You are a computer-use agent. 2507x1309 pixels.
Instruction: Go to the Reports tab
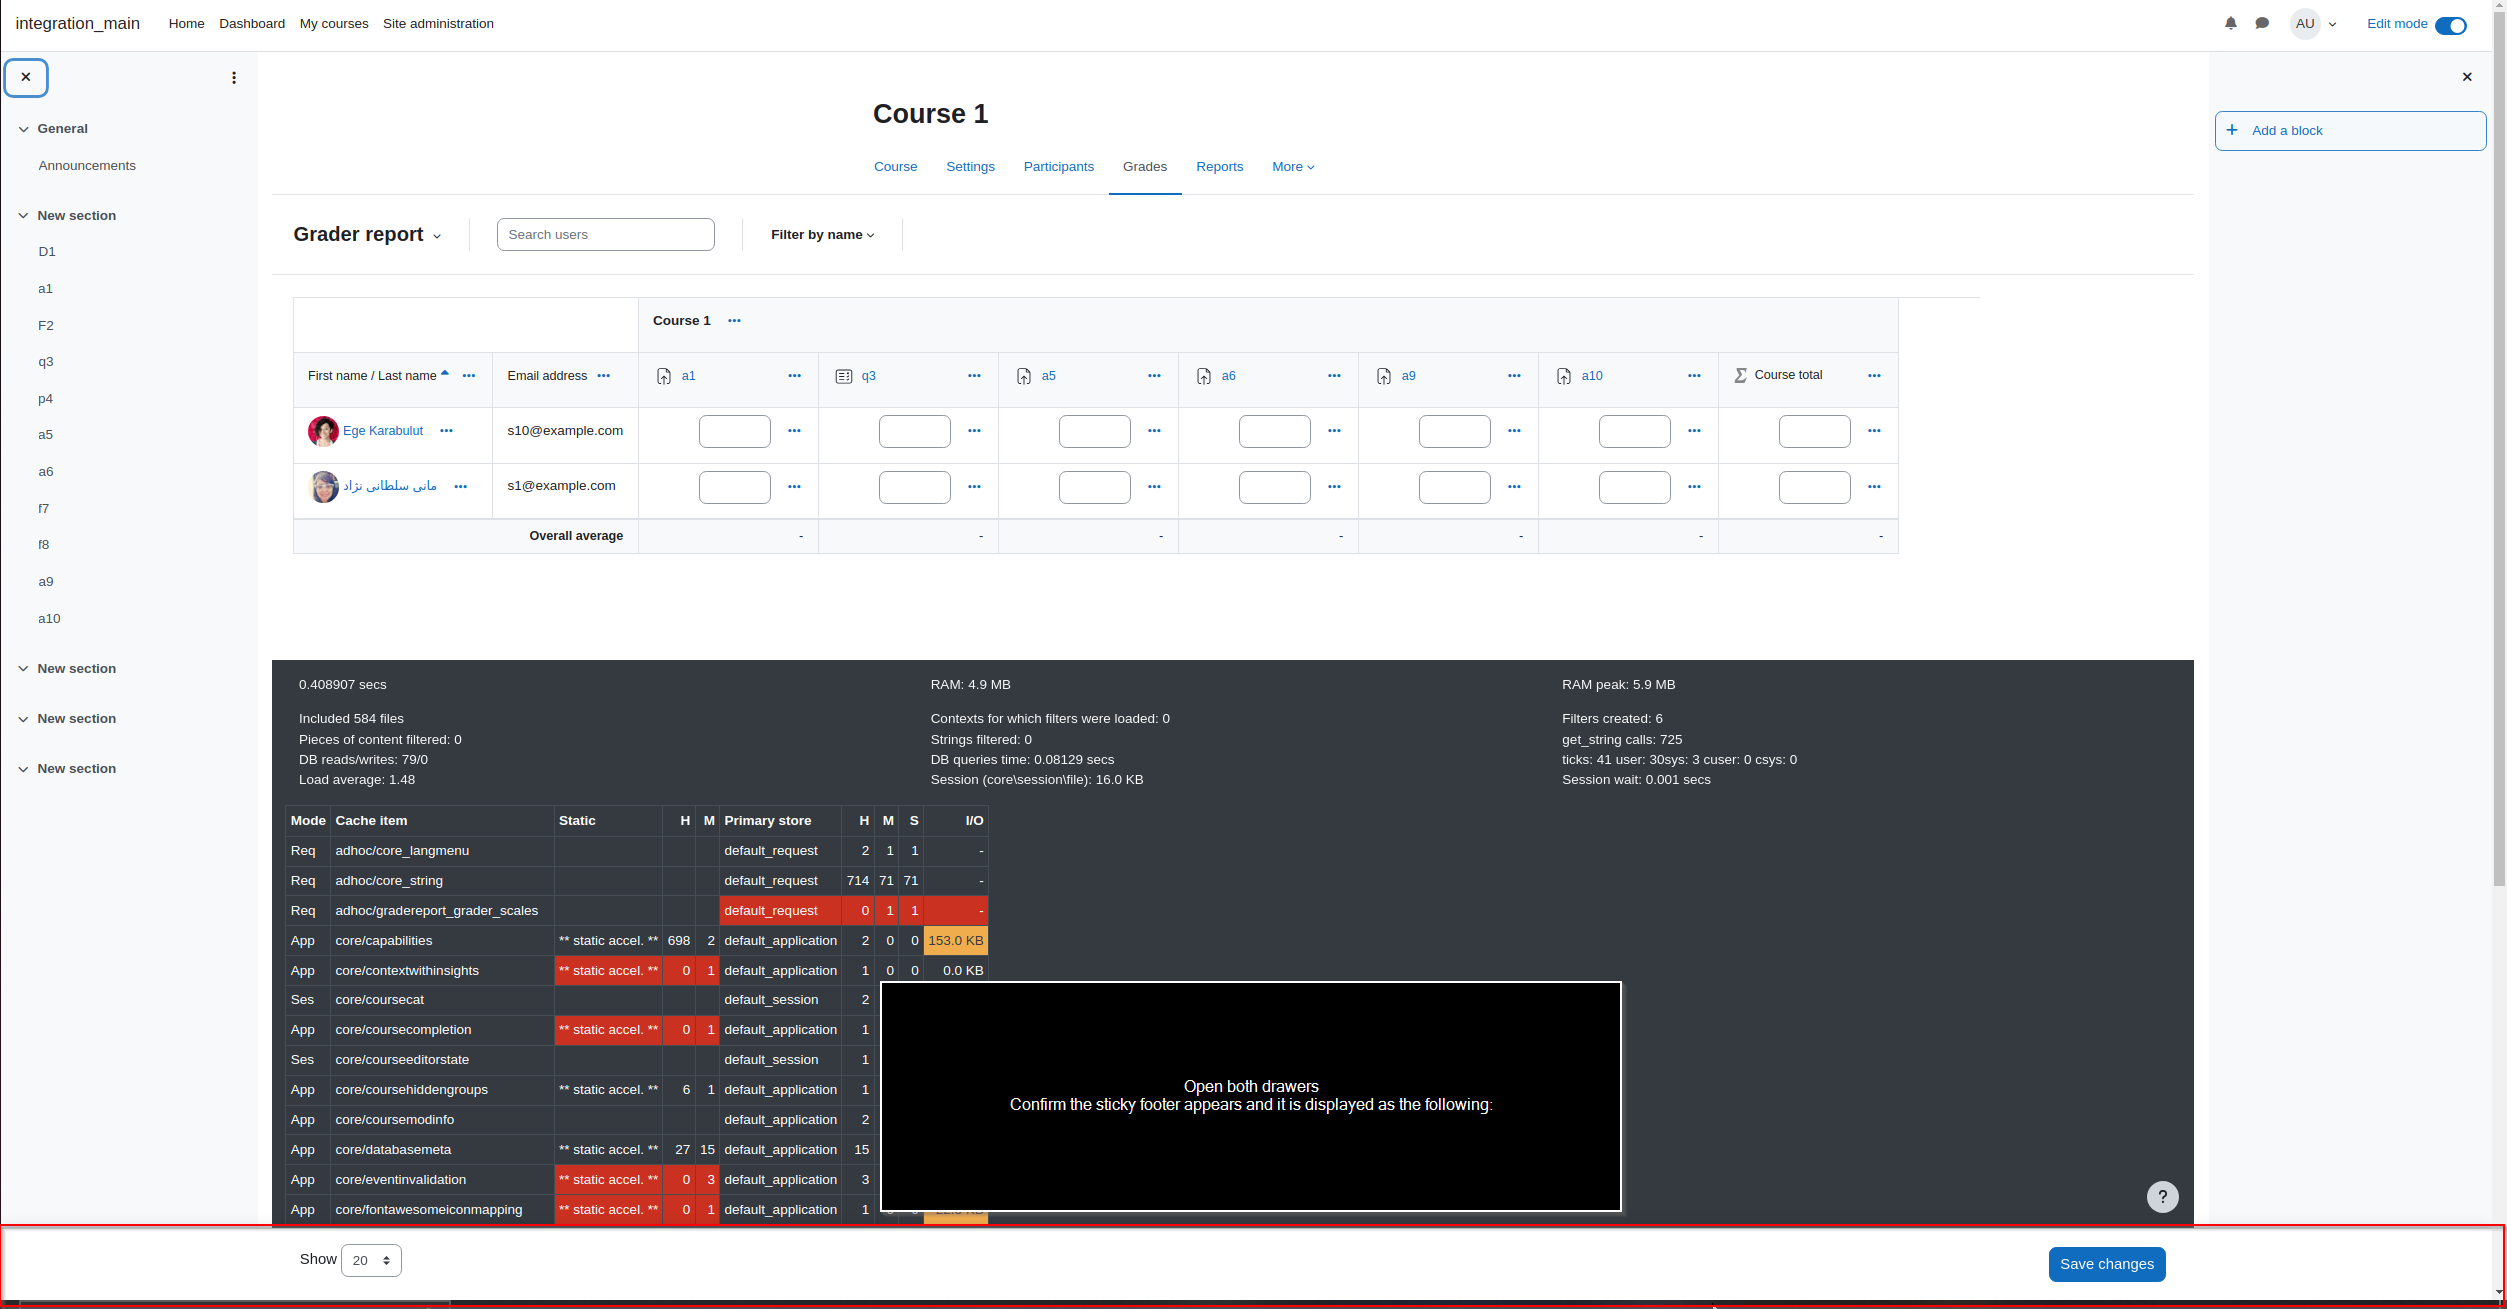[1219, 167]
